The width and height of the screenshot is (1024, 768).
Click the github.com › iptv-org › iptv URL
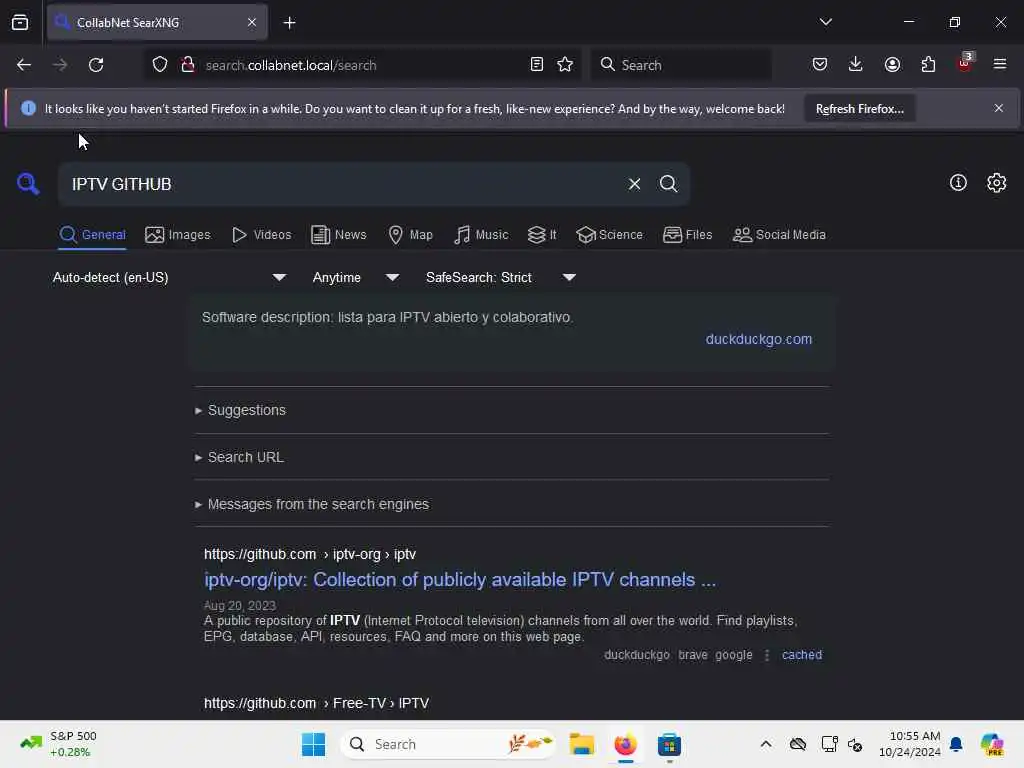(x=310, y=554)
